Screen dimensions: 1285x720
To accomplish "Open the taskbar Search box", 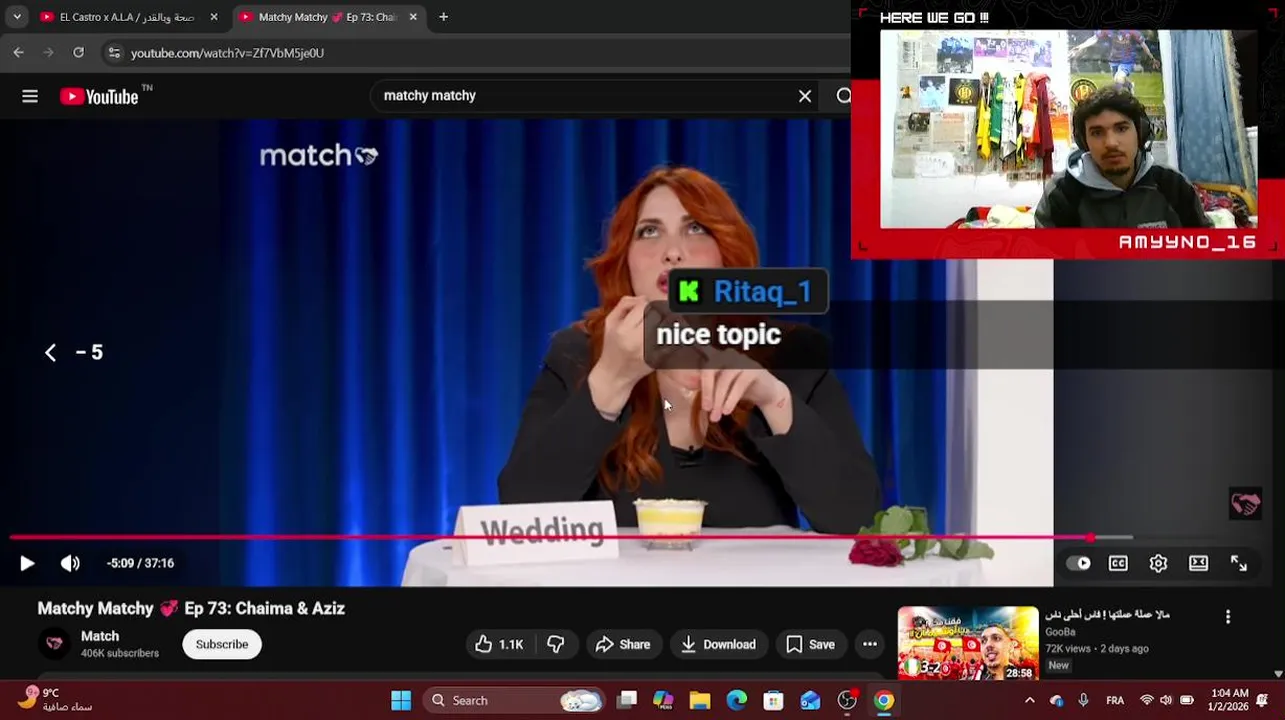I will [513, 701].
